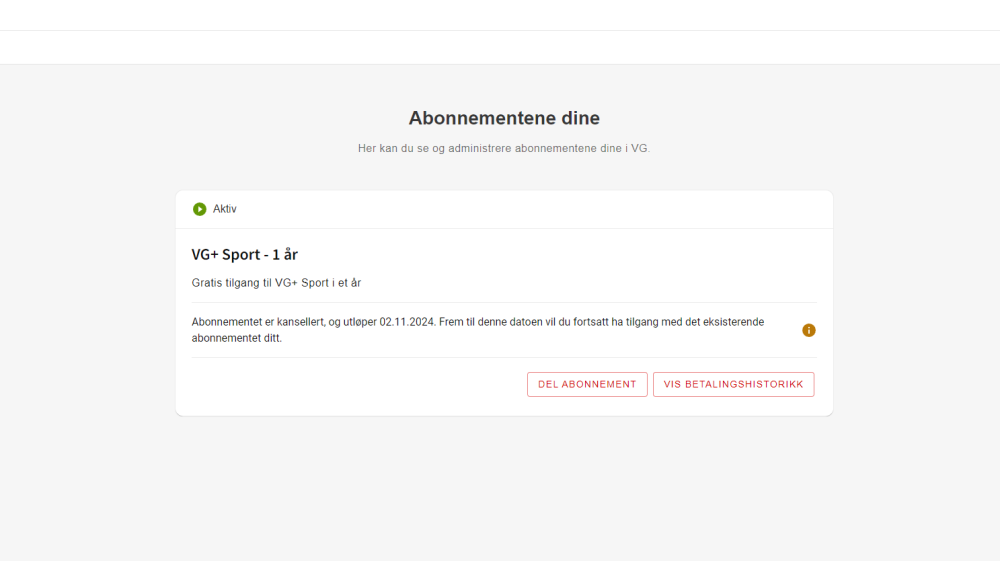Click the divider line under the Gratis tilgang text
This screenshot has height=561, width=1000.
(504, 302)
